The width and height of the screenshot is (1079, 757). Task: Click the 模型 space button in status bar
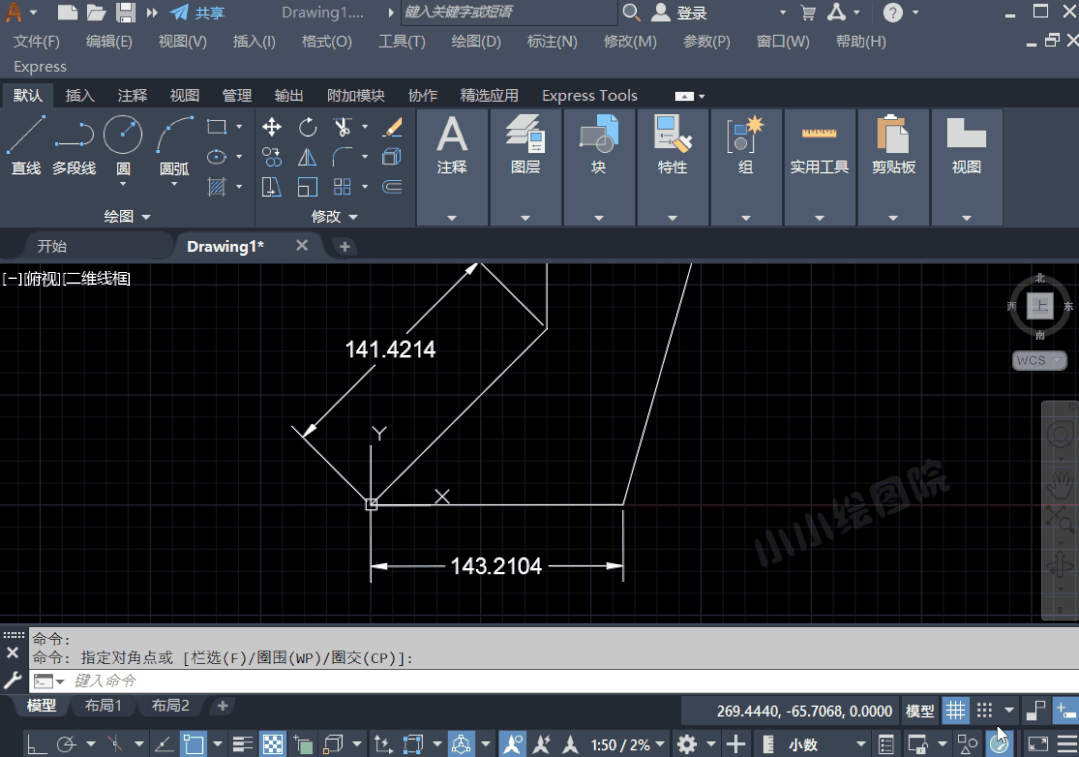click(920, 711)
